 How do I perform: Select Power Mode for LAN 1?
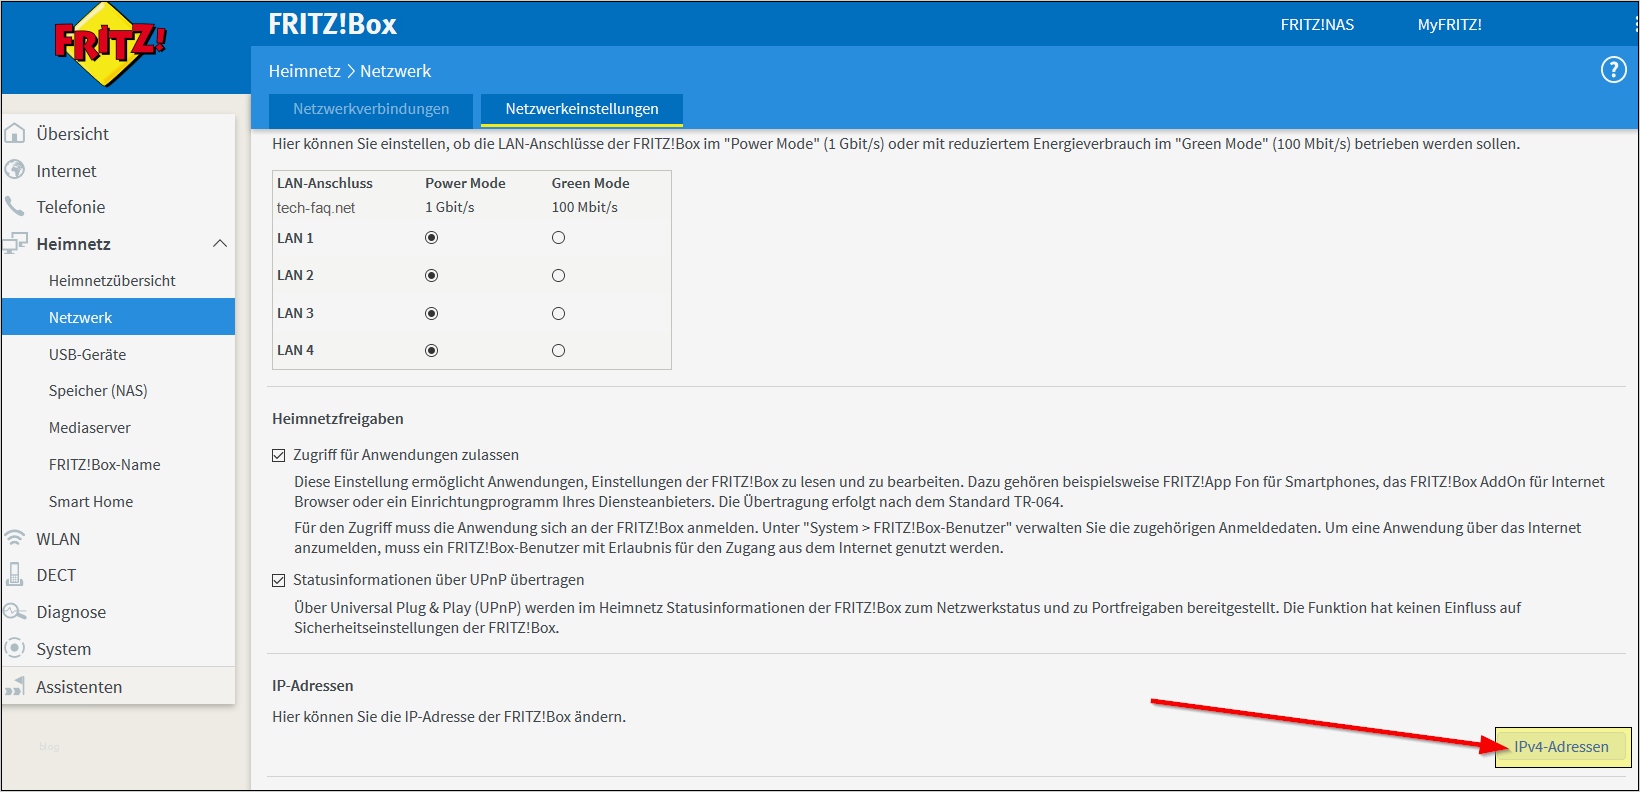click(431, 238)
